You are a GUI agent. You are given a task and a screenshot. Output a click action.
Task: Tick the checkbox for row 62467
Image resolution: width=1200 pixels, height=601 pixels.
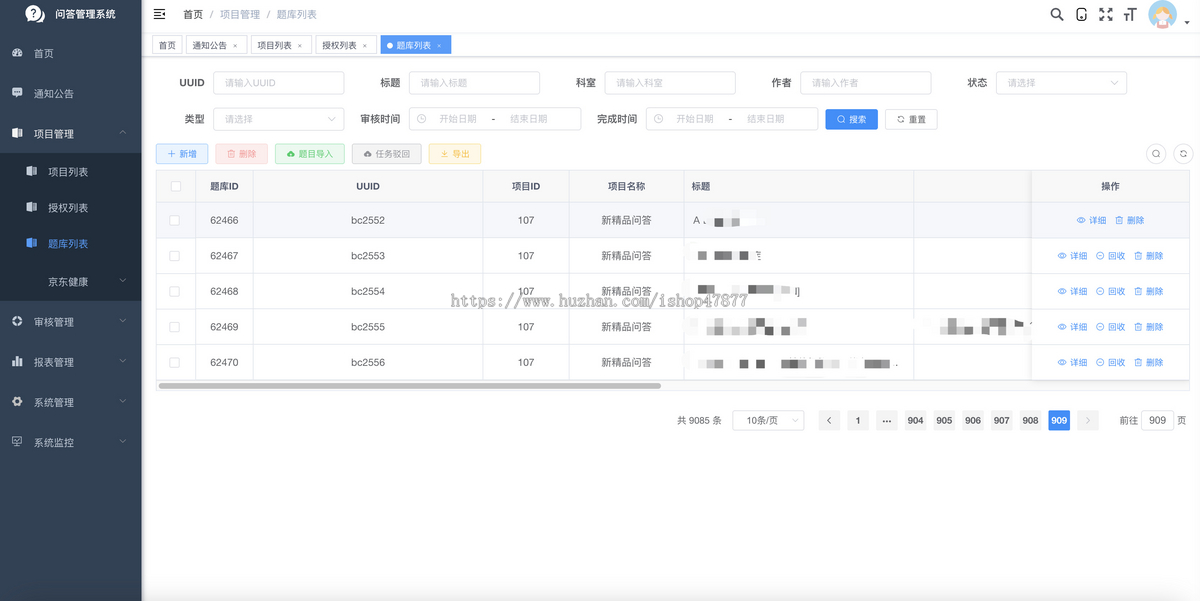(x=175, y=256)
